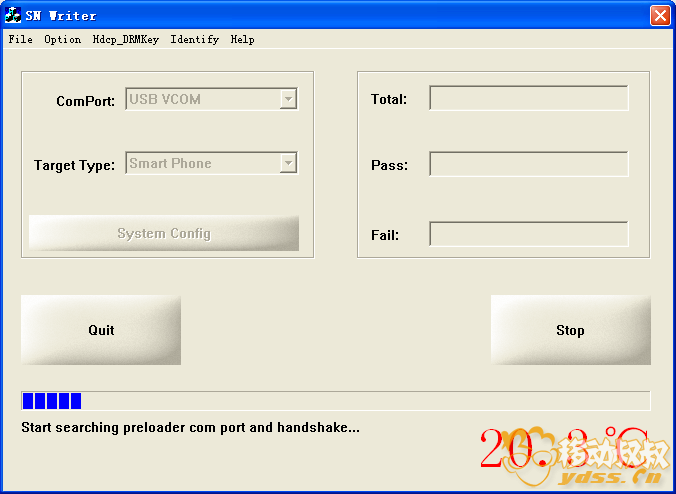The image size is (676, 494).
Task: Click inside the Fail count field
Action: (528, 234)
